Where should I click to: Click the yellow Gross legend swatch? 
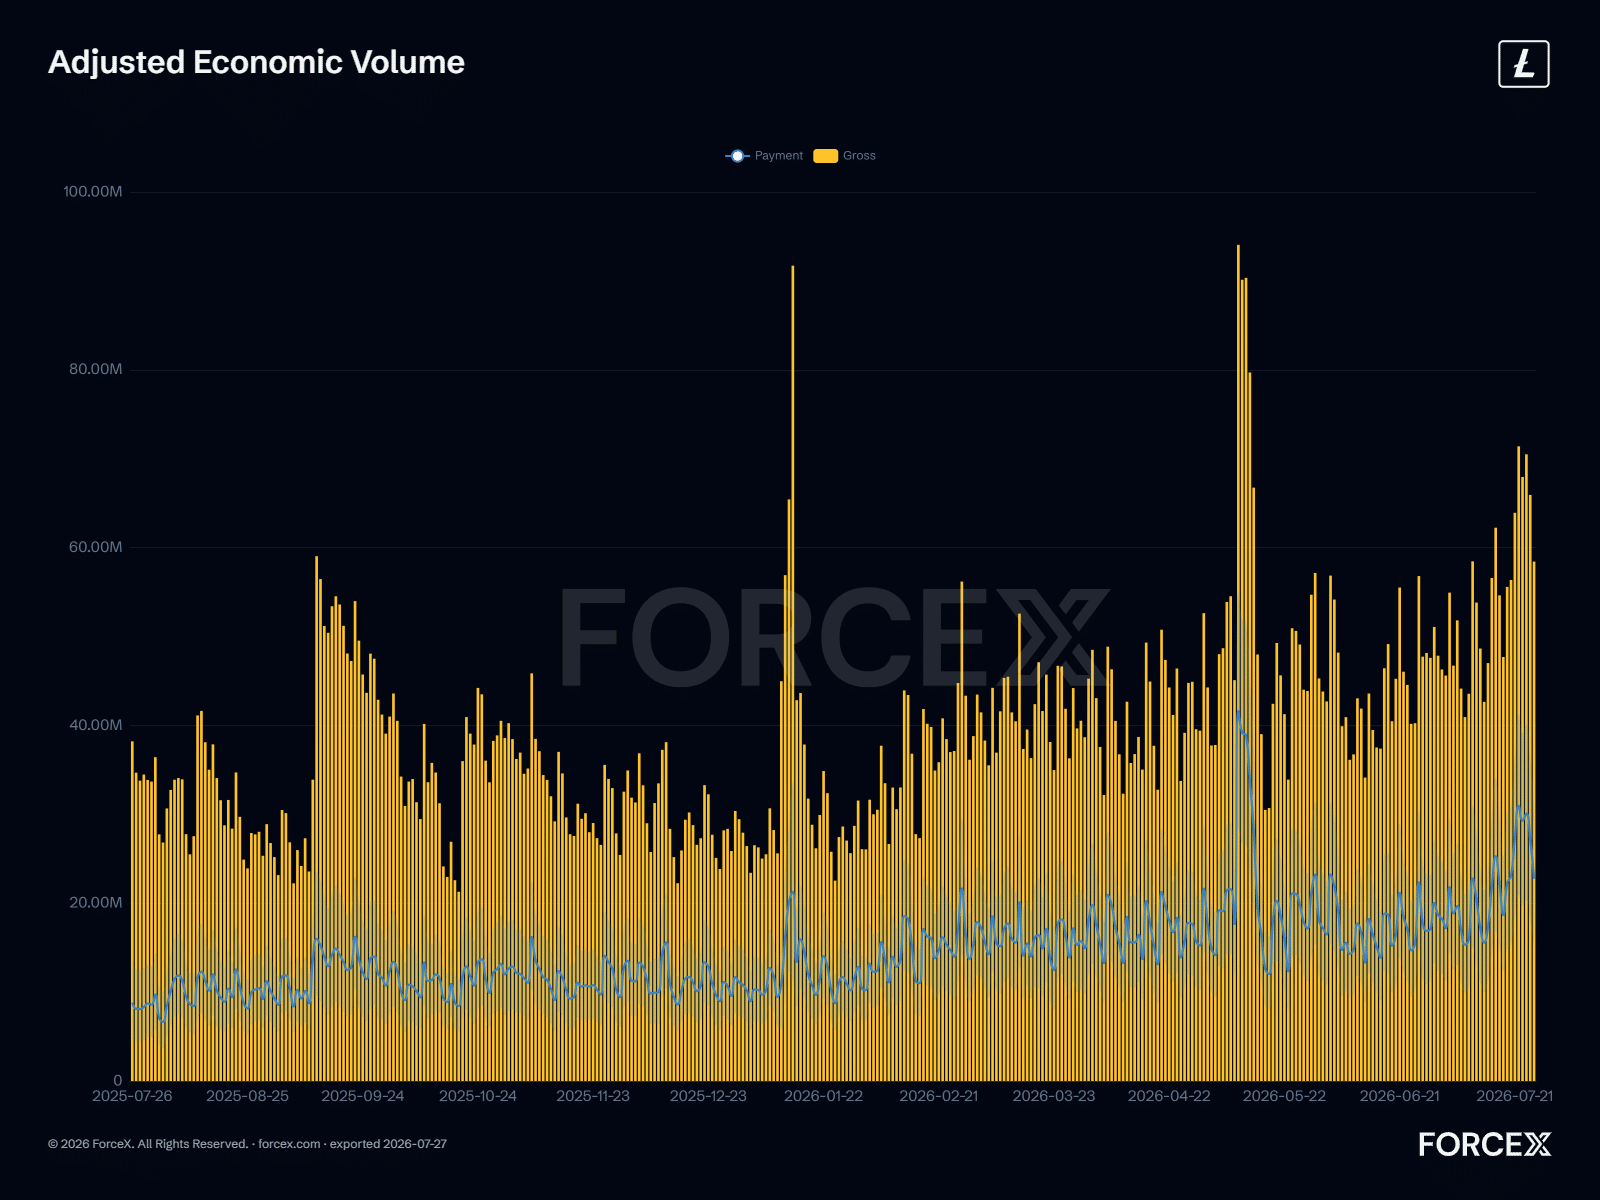[x=825, y=156]
